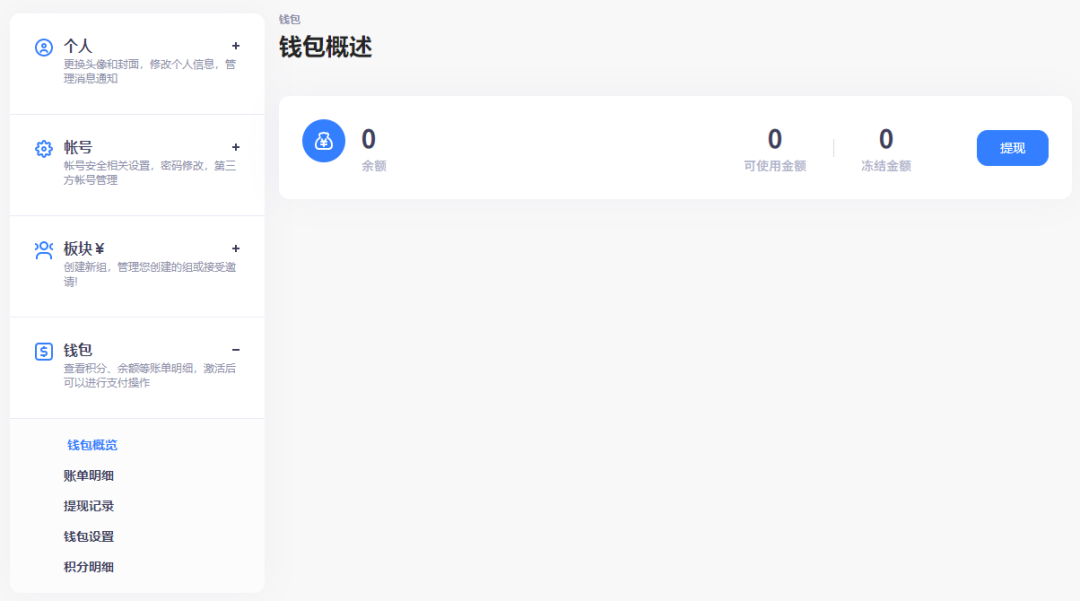Click the 余额 balance amount

point(368,140)
